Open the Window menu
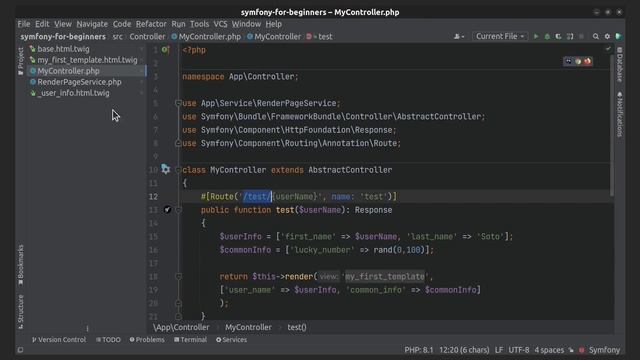 click(x=247, y=24)
